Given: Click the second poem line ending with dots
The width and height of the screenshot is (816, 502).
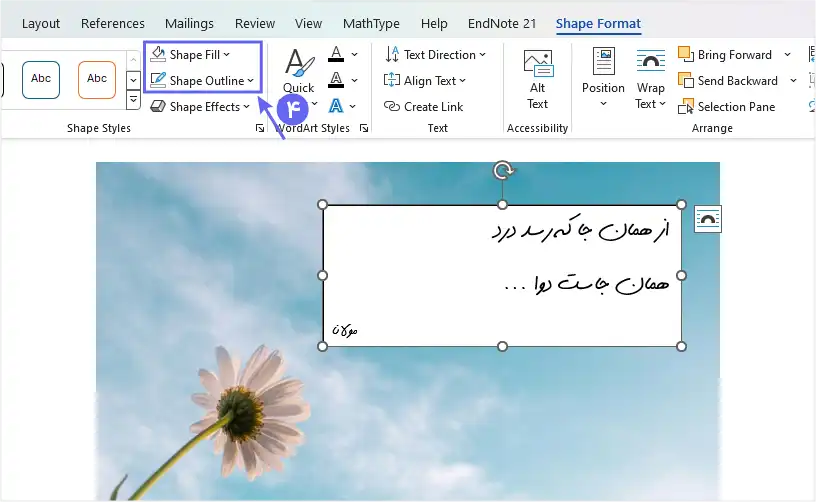Looking at the screenshot, I should 587,285.
